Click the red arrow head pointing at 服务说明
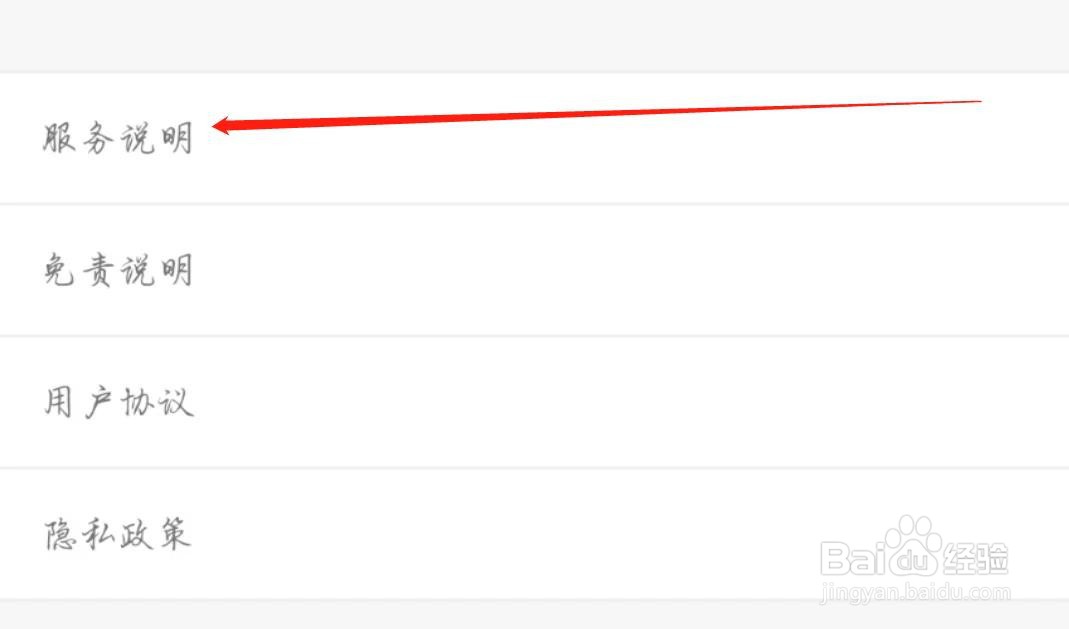This screenshot has height=629, width=1069. coord(222,125)
